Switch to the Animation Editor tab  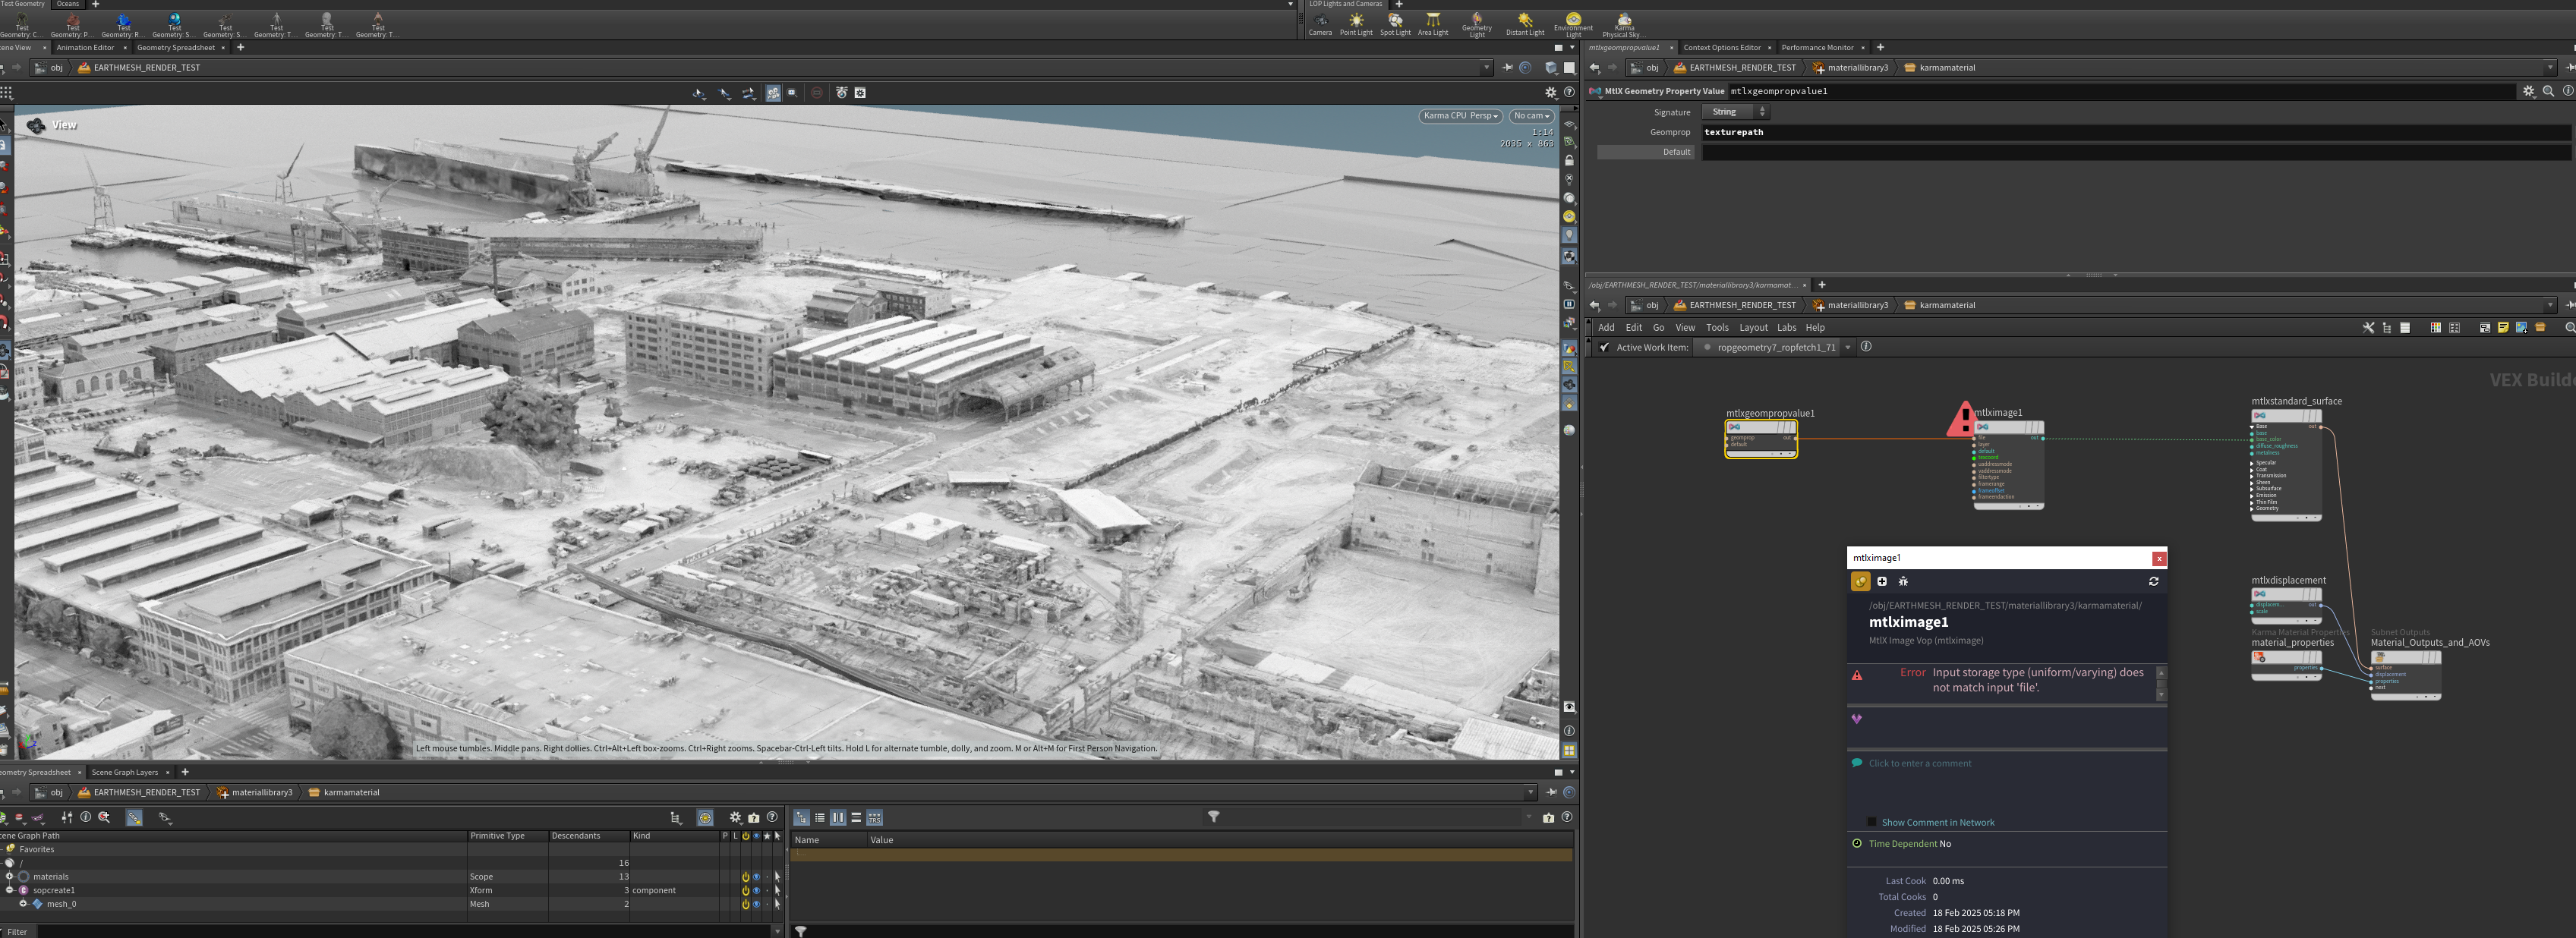pos(85,47)
